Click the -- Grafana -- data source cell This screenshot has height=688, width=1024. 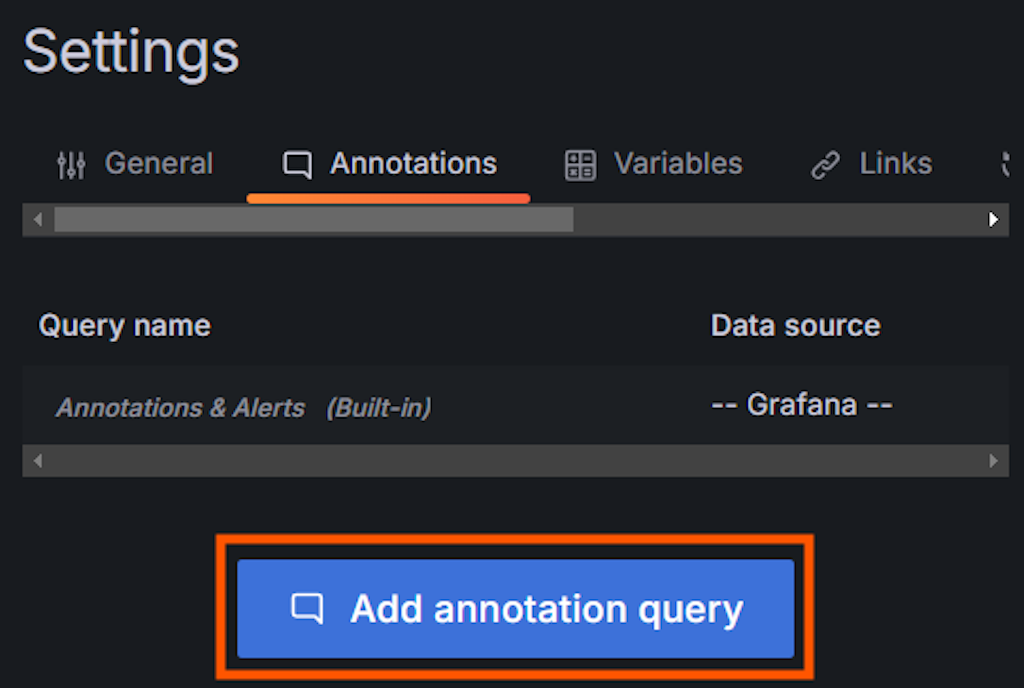802,405
